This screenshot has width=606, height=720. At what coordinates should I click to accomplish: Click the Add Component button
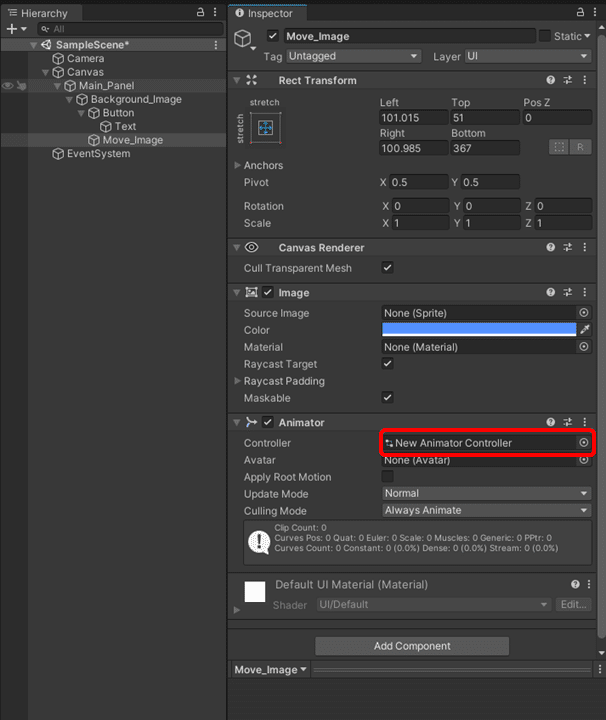[412, 646]
